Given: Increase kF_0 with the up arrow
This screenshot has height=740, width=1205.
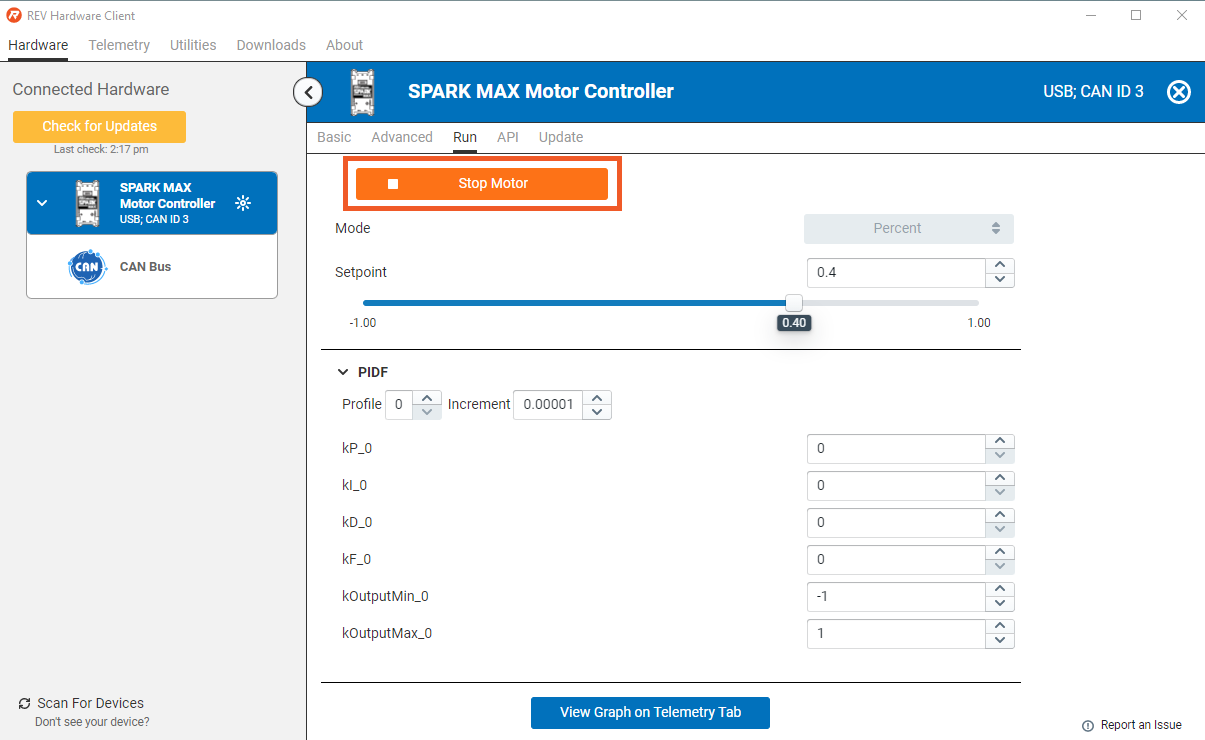Looking at the screenshot, I should tap(1000, 552).
